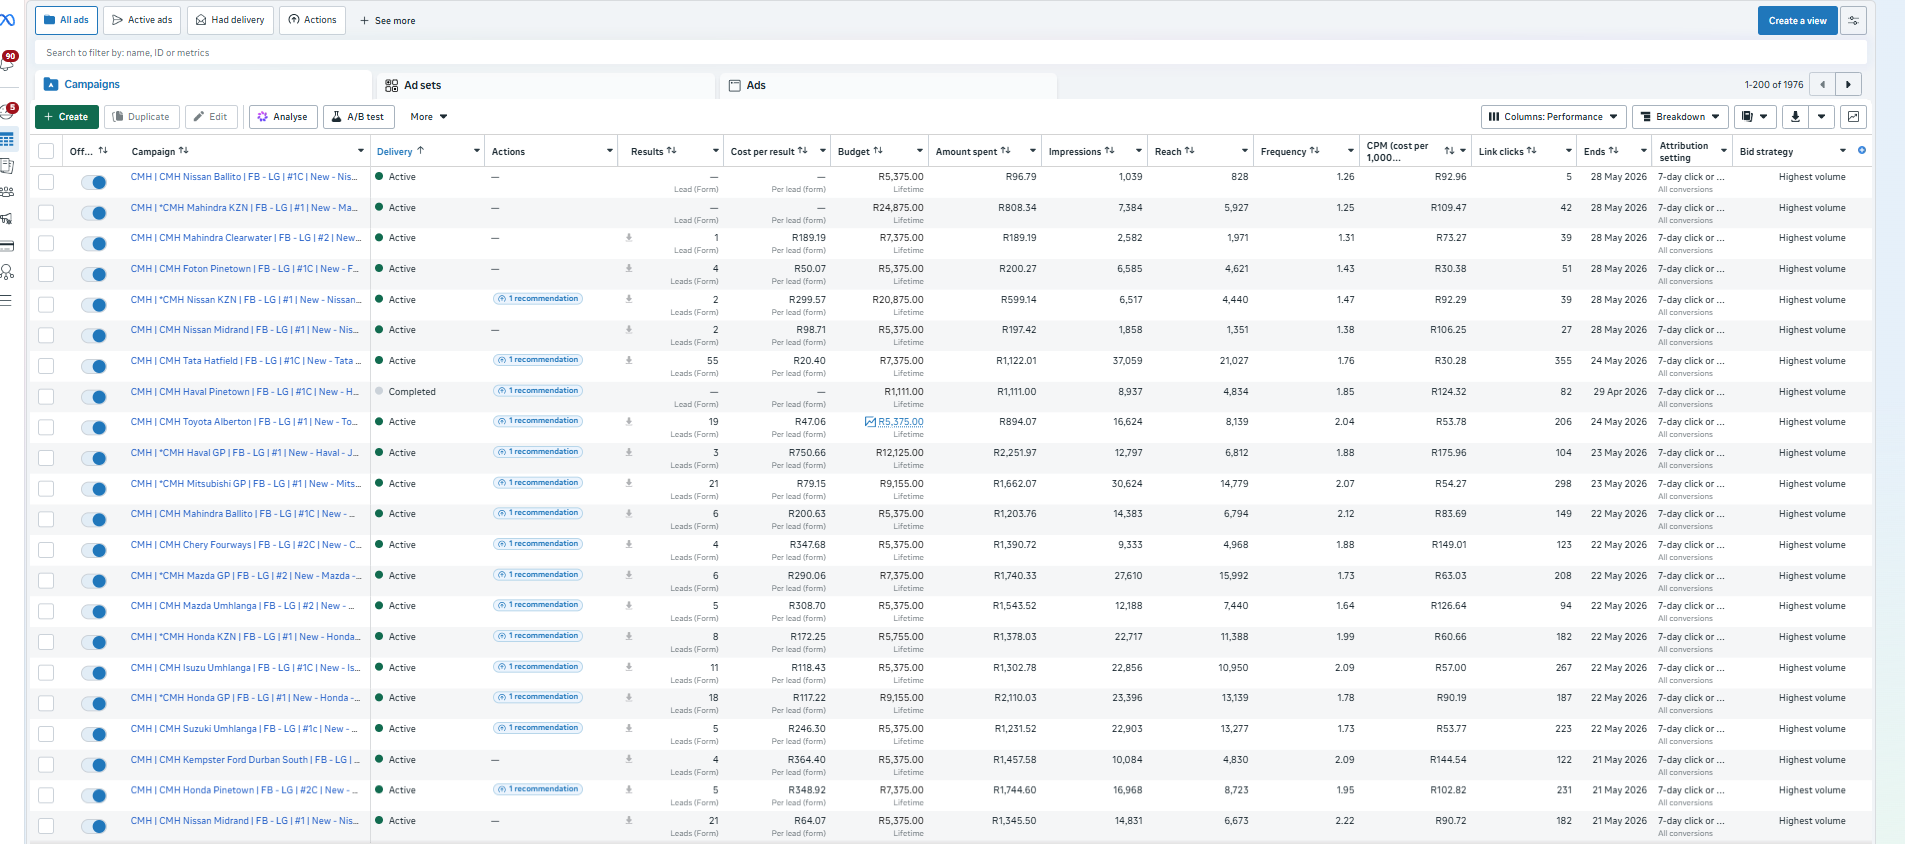Click the green Create button
Viewport: 1905px width, 844px height.
[66, 117]
